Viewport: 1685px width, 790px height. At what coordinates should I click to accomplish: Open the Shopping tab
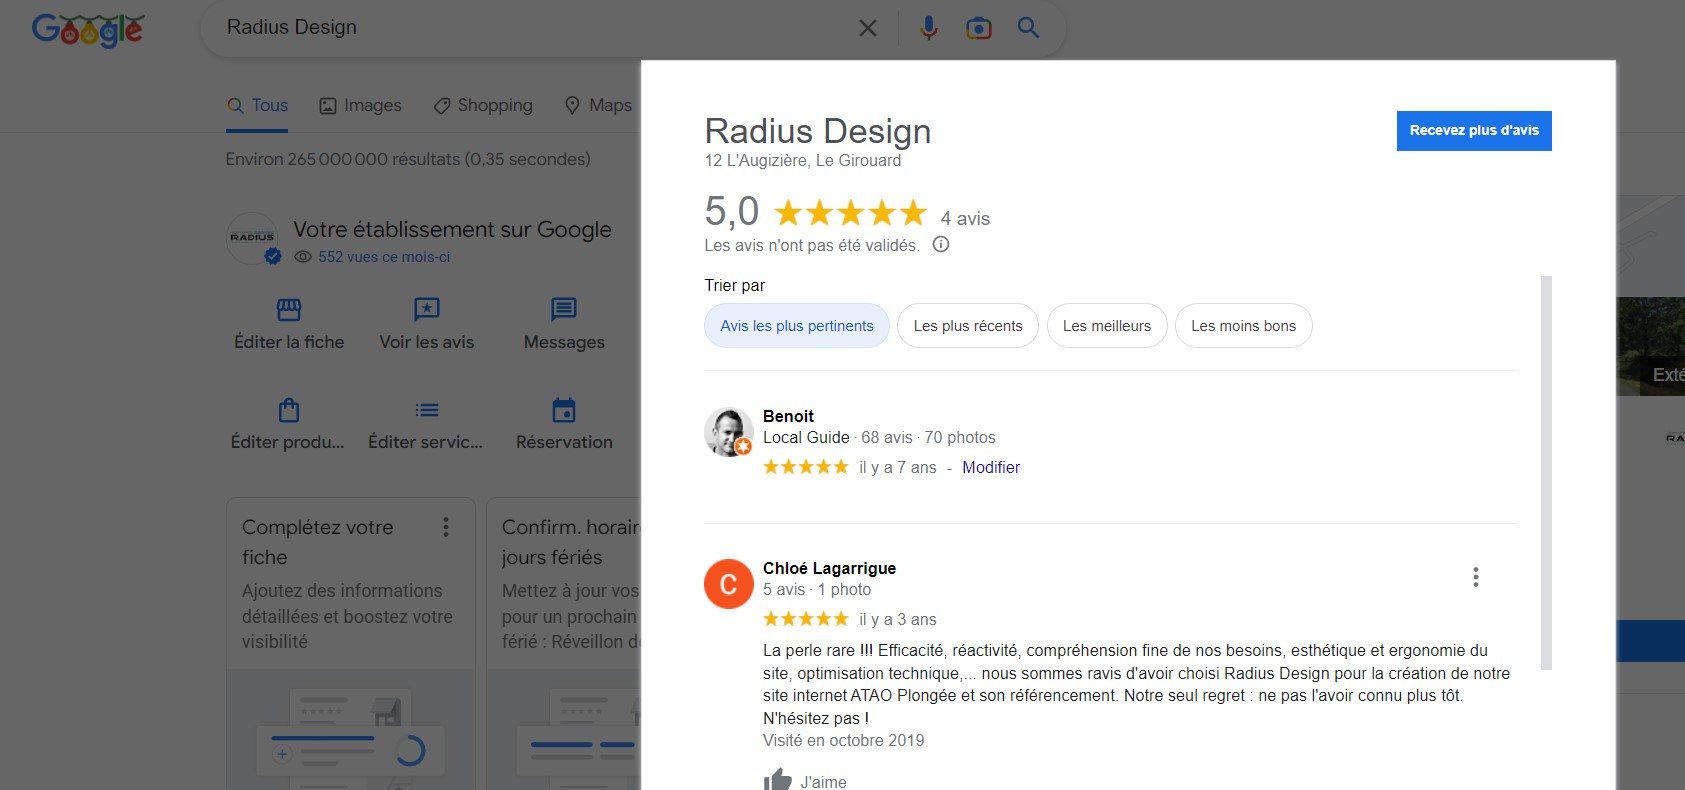click(x=483, y=106)
